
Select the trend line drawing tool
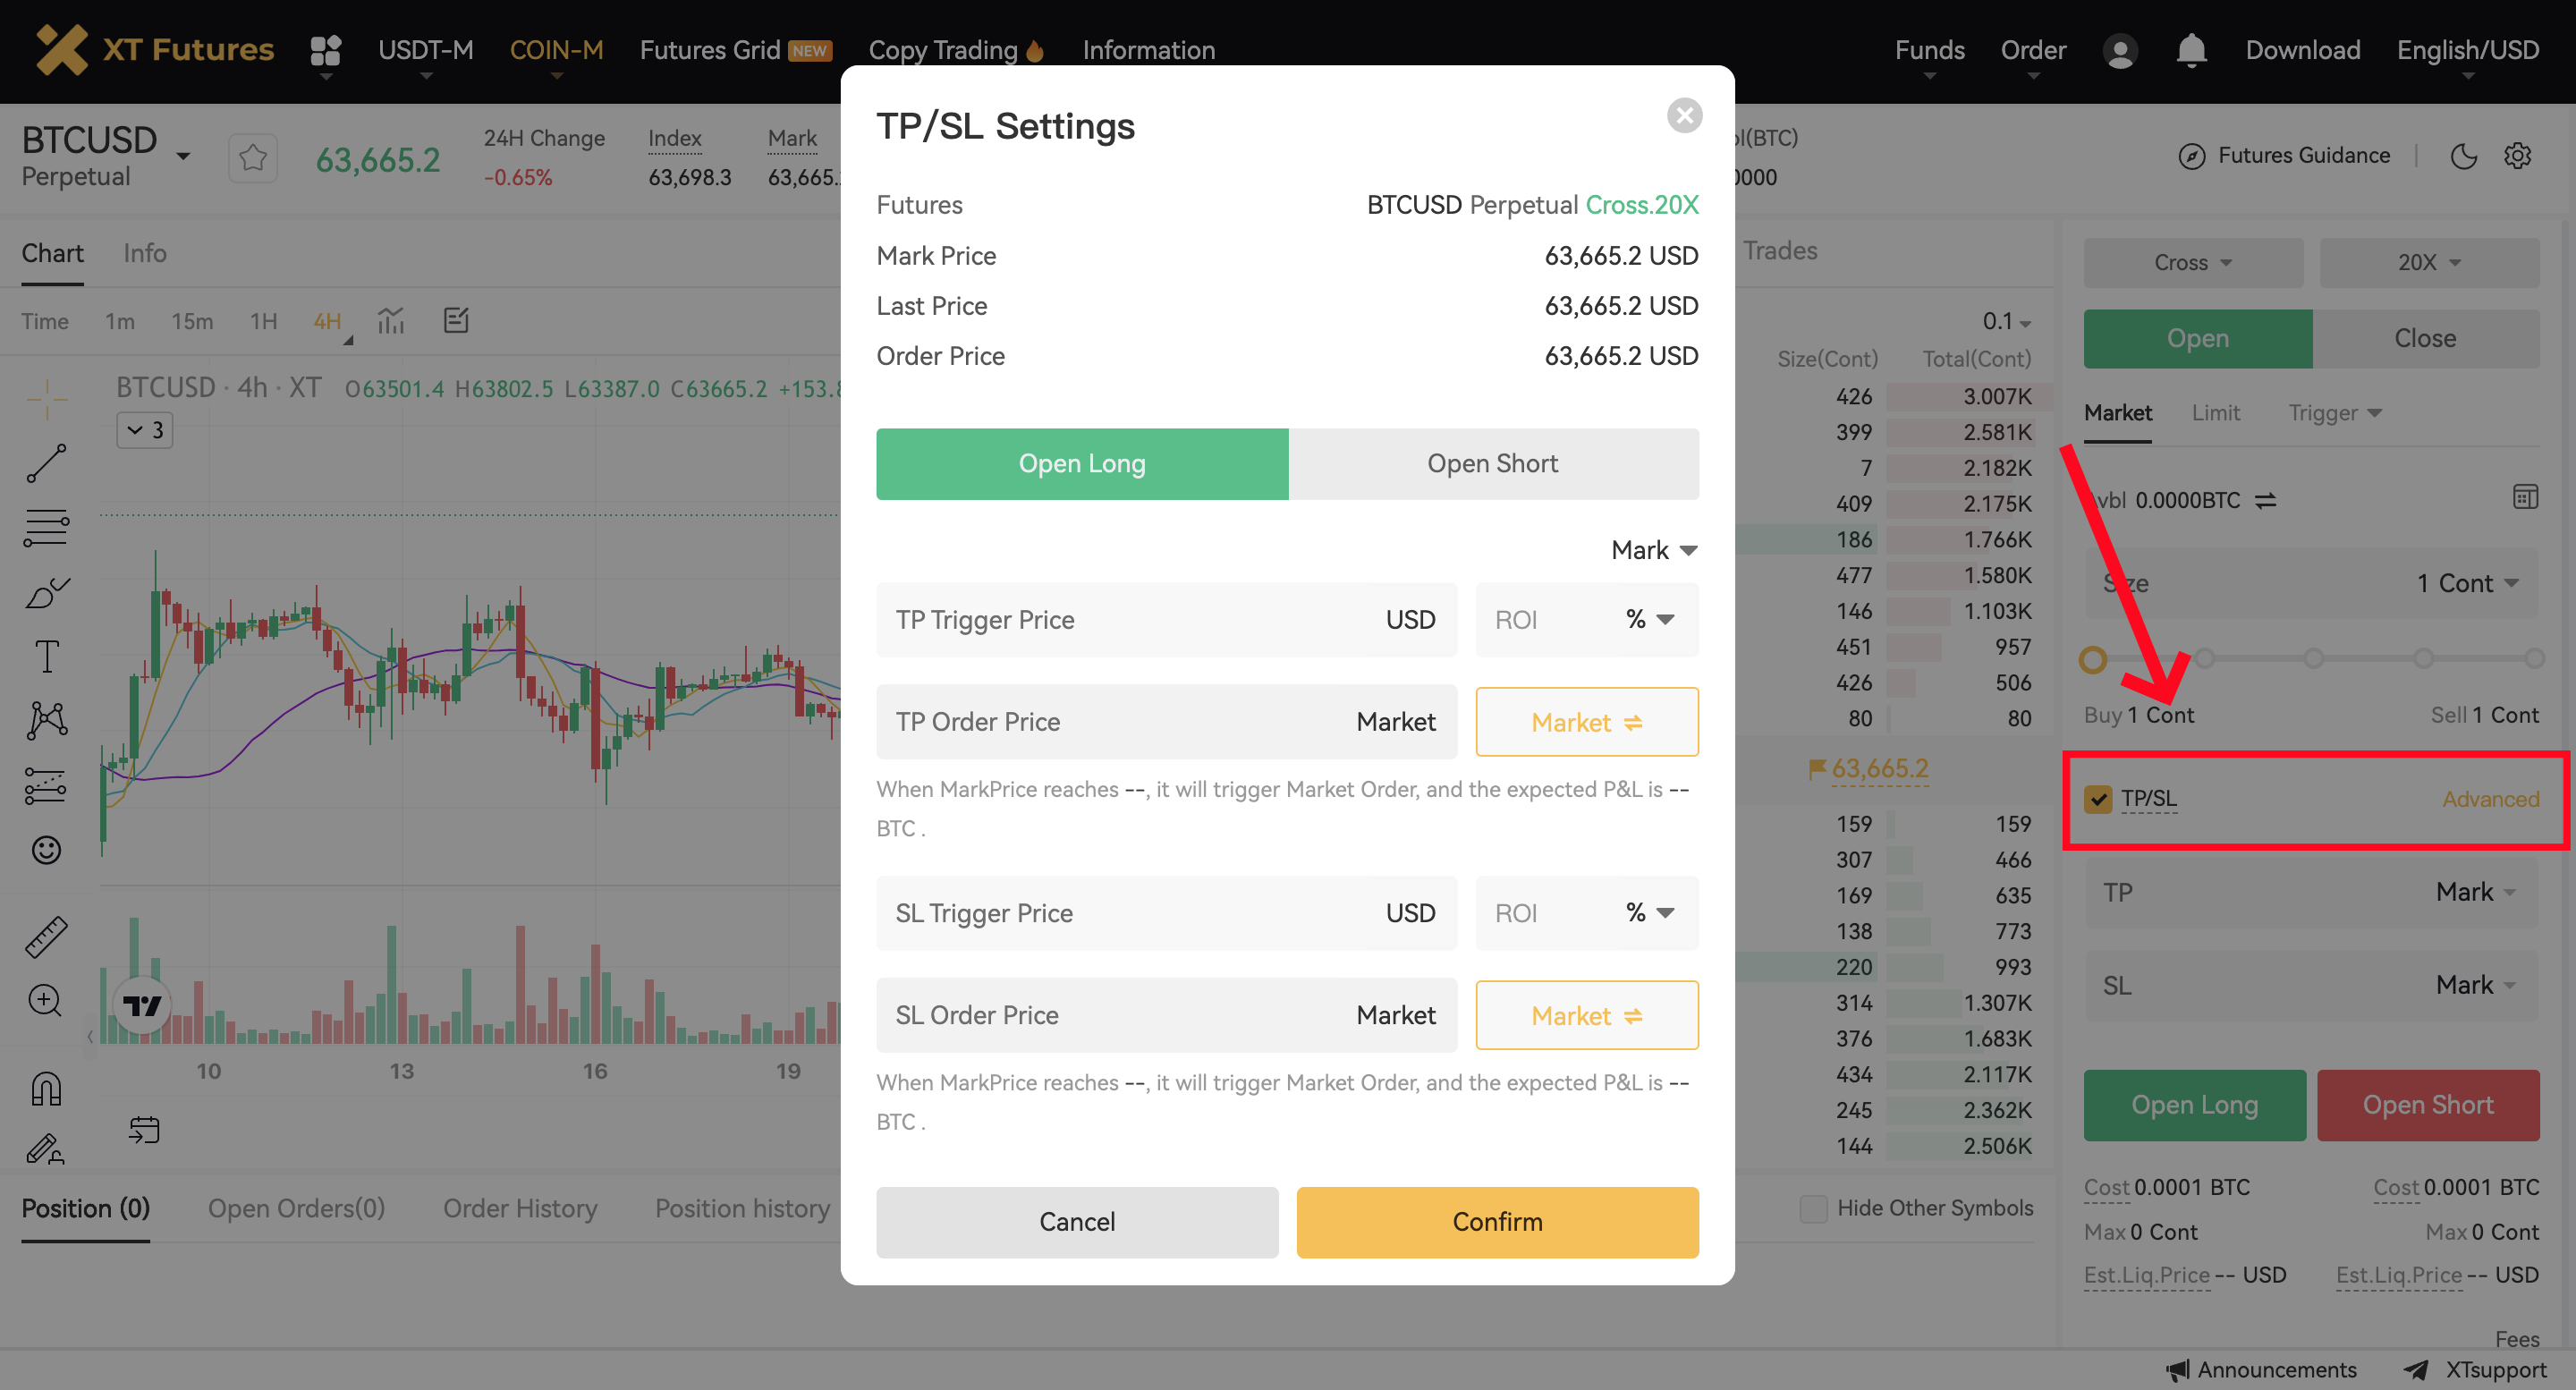pos(46,463)
